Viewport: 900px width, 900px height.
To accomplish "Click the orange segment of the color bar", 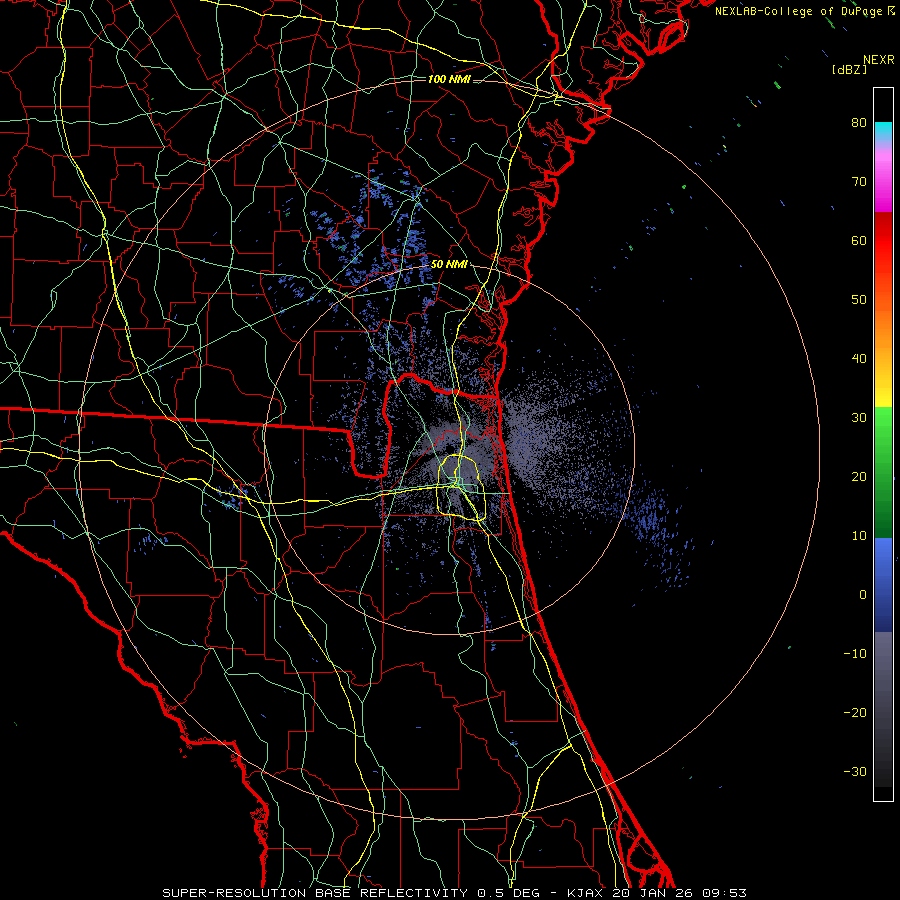I will coord(883,327).
